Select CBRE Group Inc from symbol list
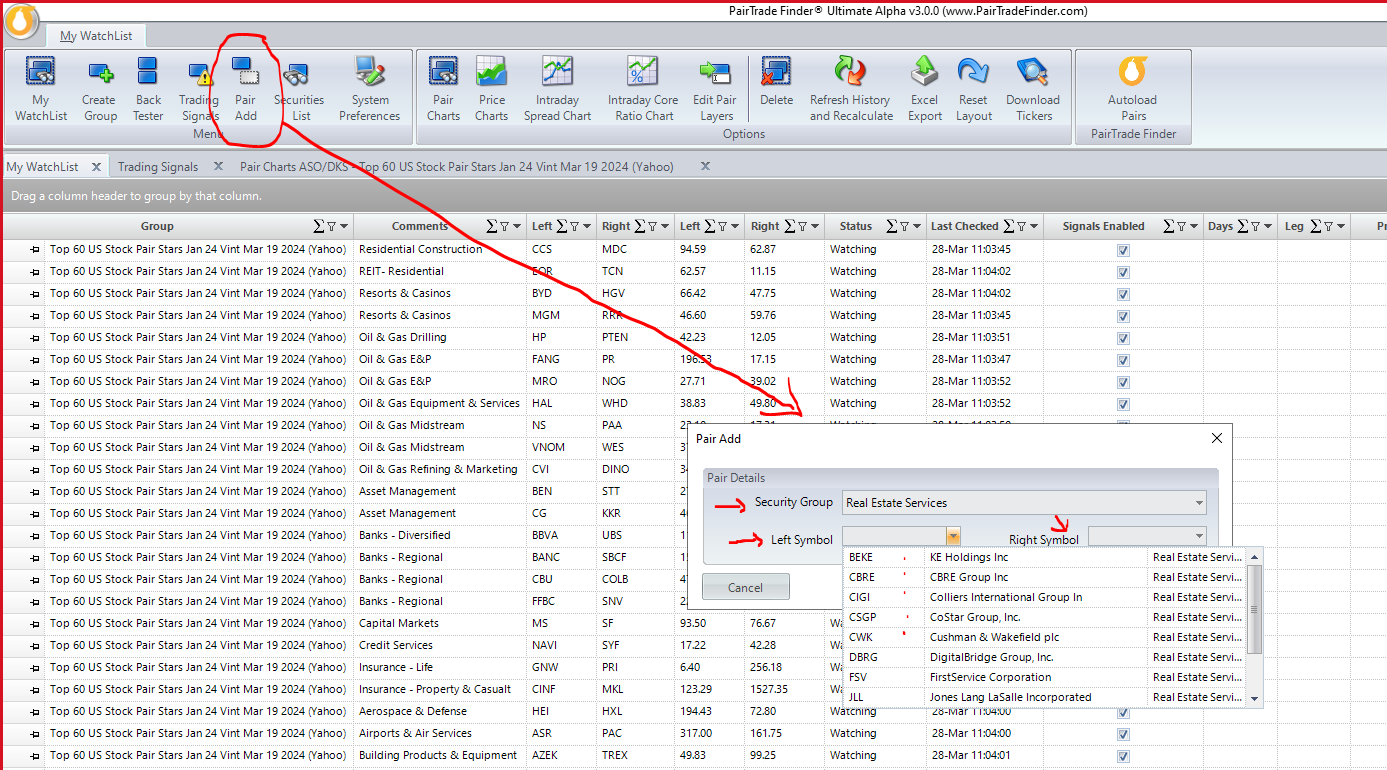1387x770 pixels. [x=969, y=577]
